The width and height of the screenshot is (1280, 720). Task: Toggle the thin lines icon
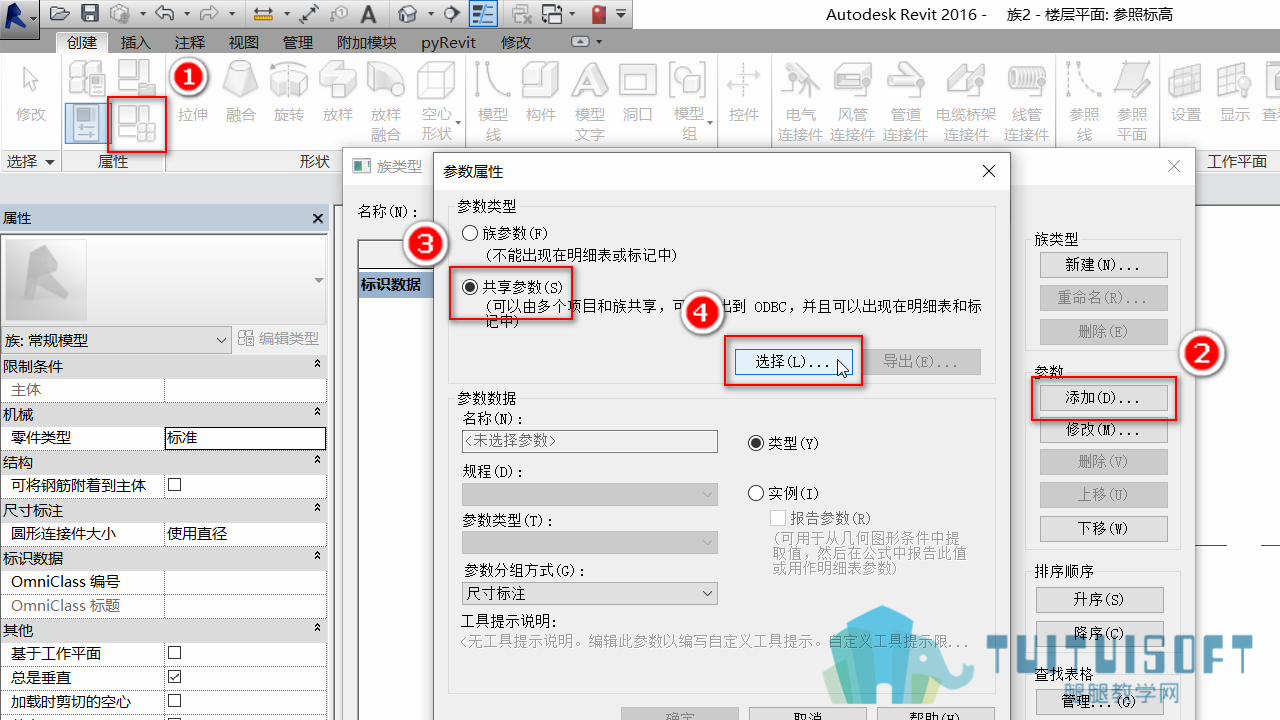(484, 14)
